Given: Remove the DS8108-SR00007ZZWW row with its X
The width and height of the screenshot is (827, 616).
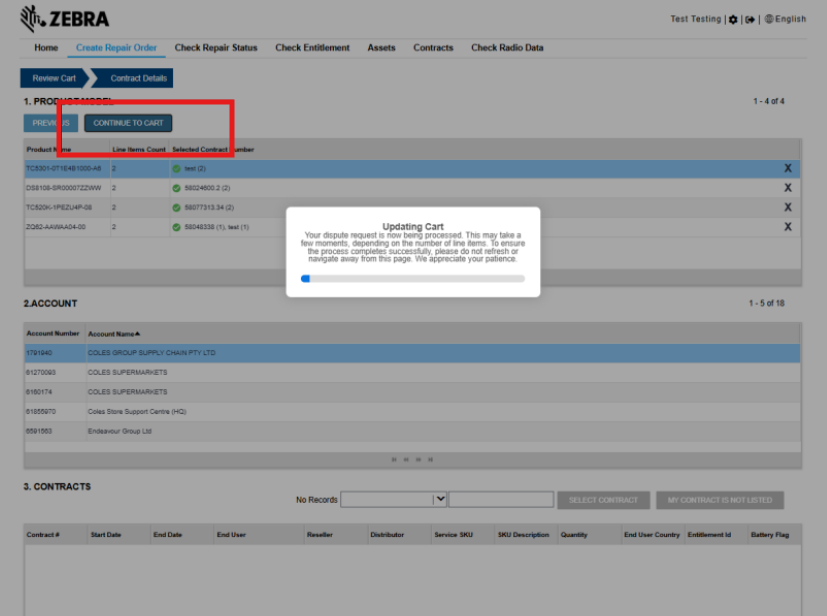Looking at the screenshot, I should click(787, 188).
